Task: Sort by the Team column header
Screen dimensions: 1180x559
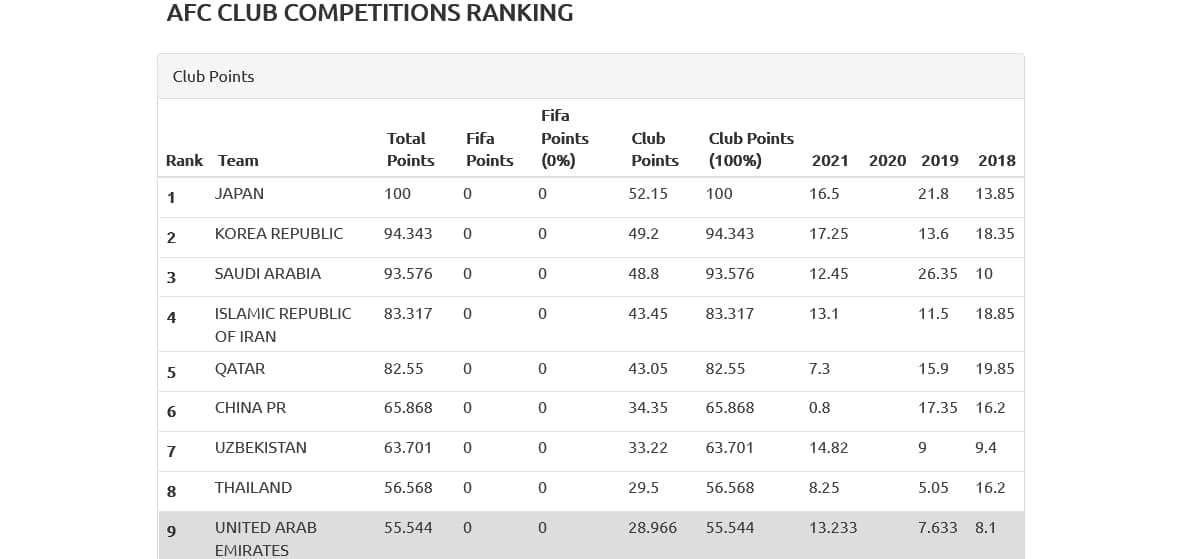Action: (238, 160)
